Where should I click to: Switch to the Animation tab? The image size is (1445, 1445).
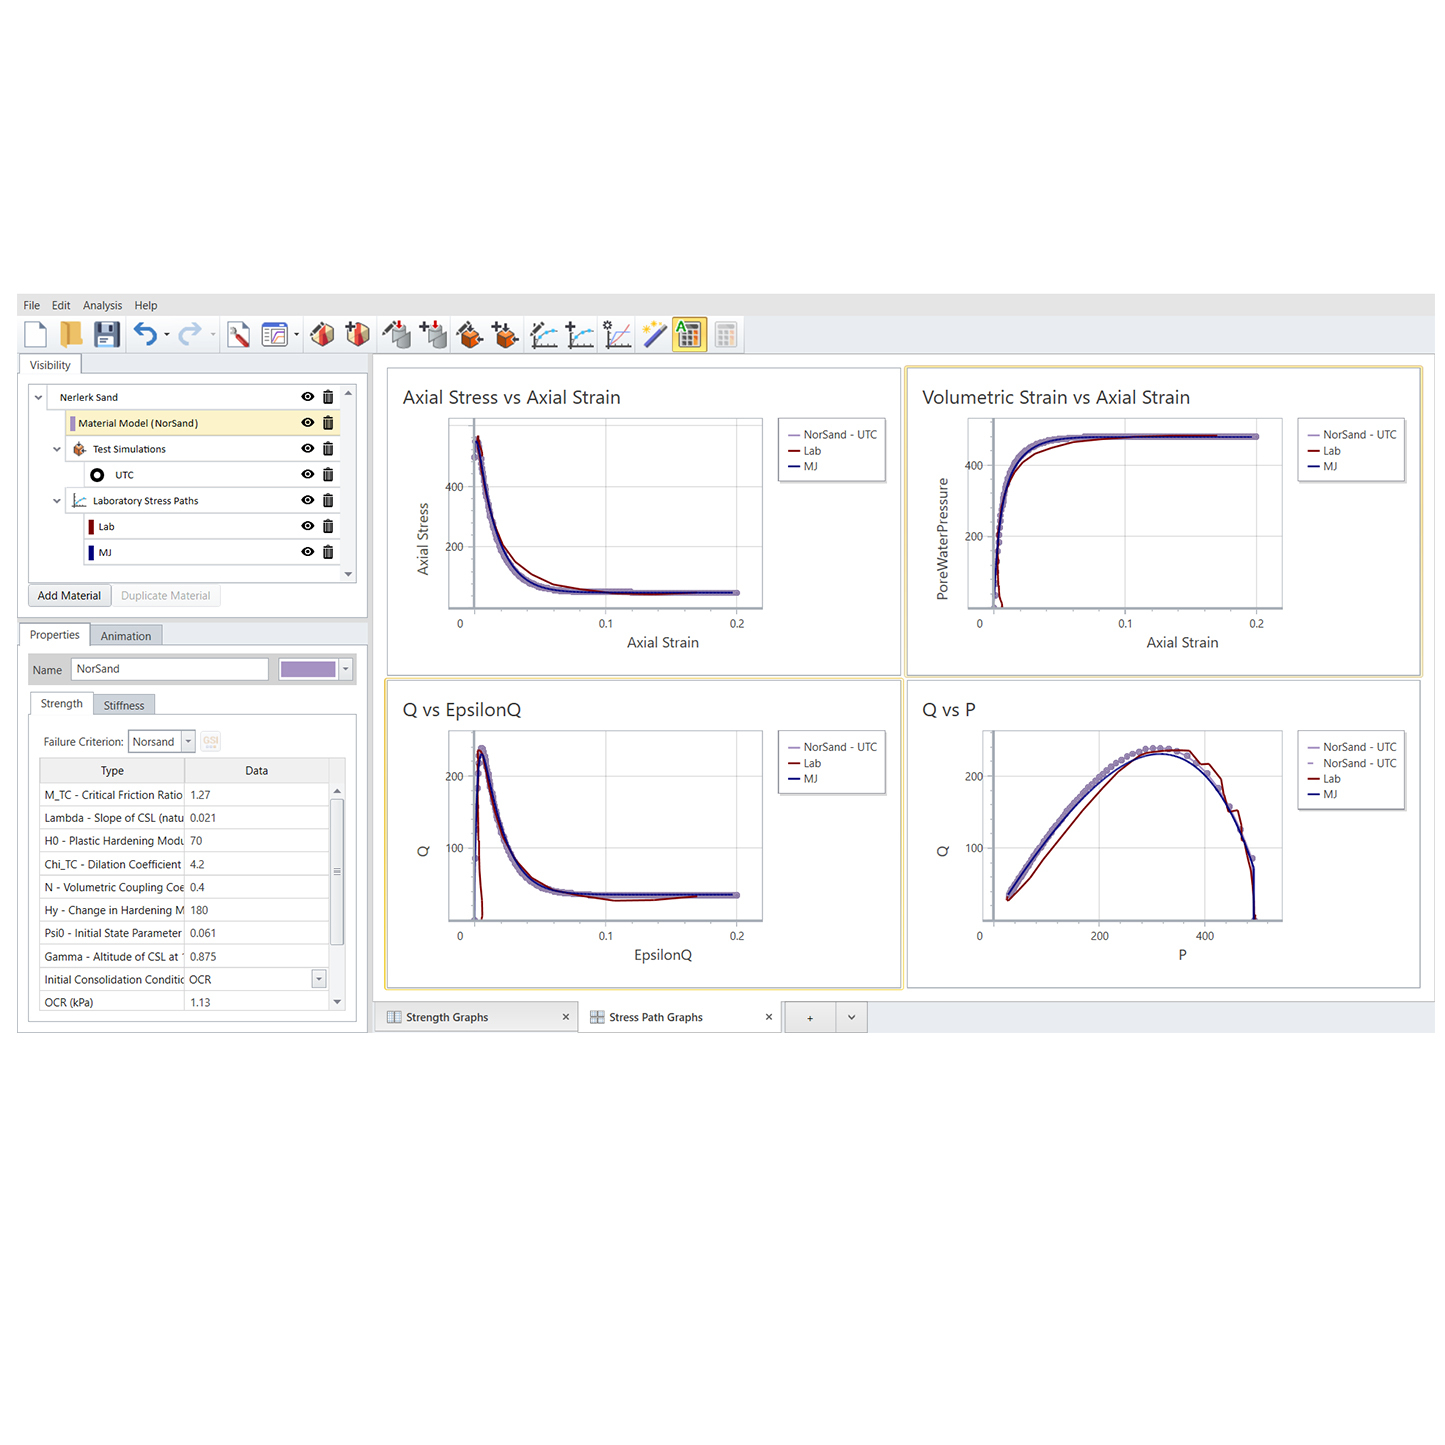point(126,636)
